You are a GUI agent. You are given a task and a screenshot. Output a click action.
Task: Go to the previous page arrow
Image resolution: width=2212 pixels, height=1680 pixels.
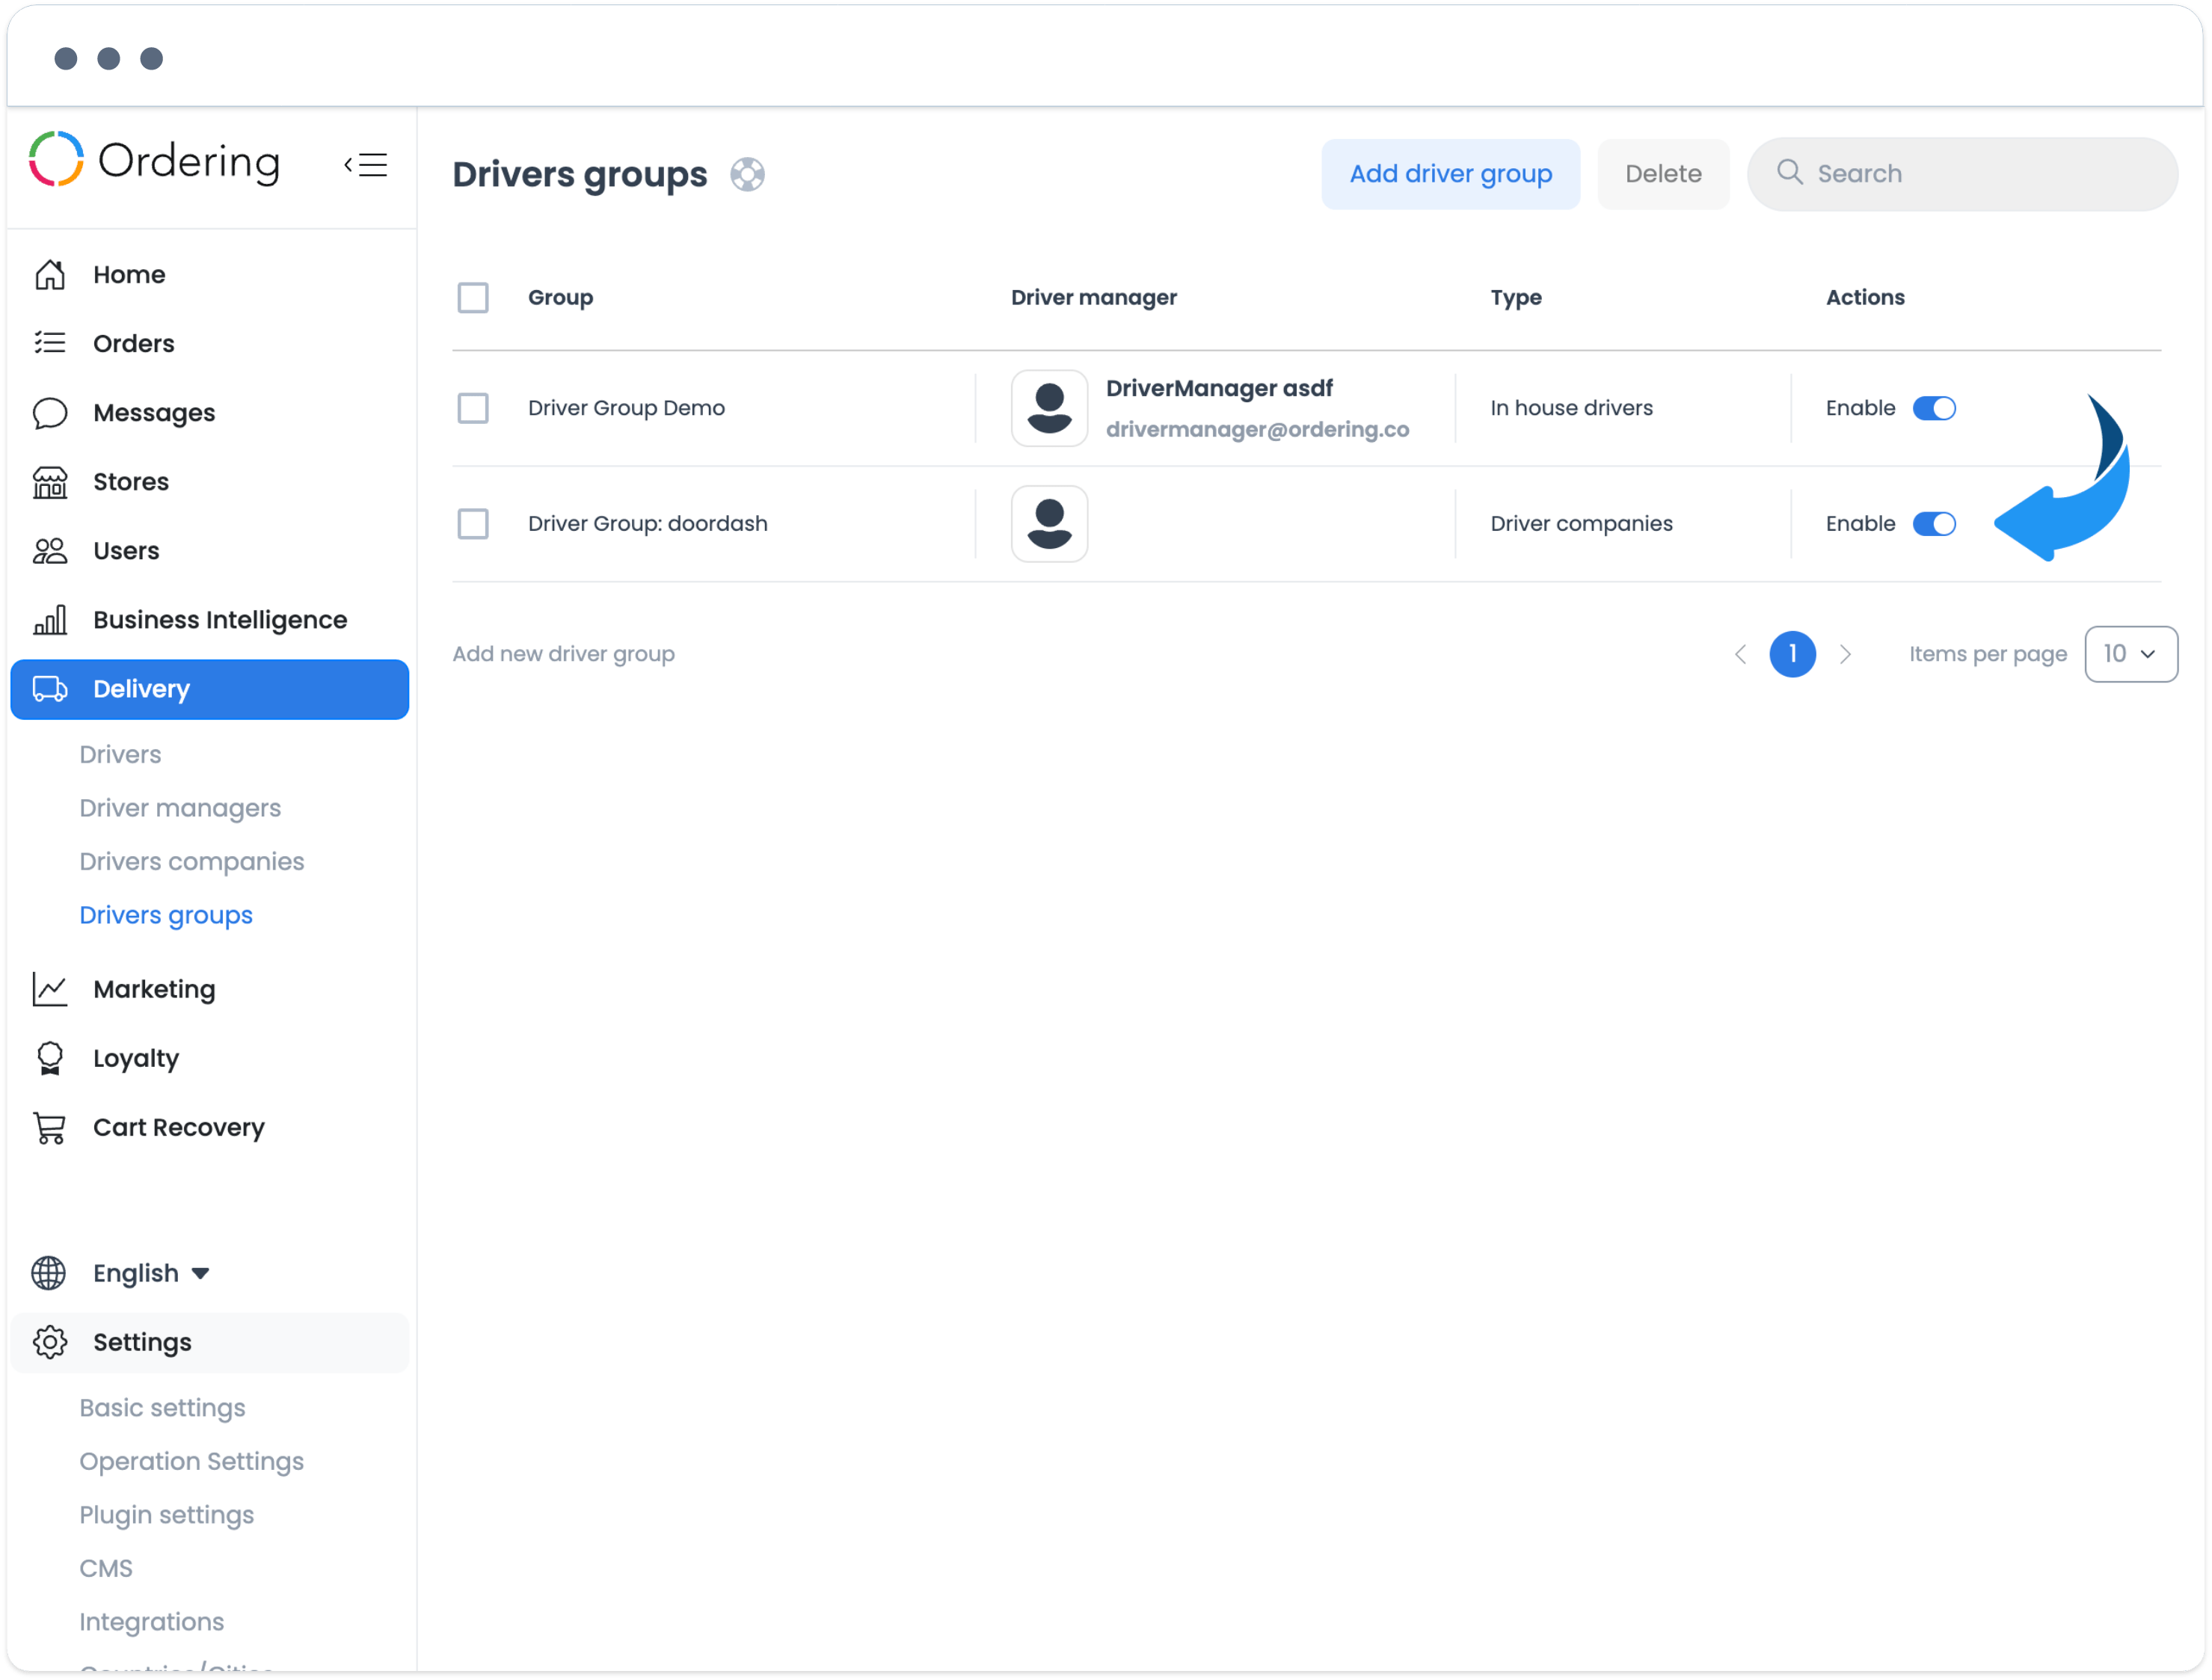click(1740, 654)
